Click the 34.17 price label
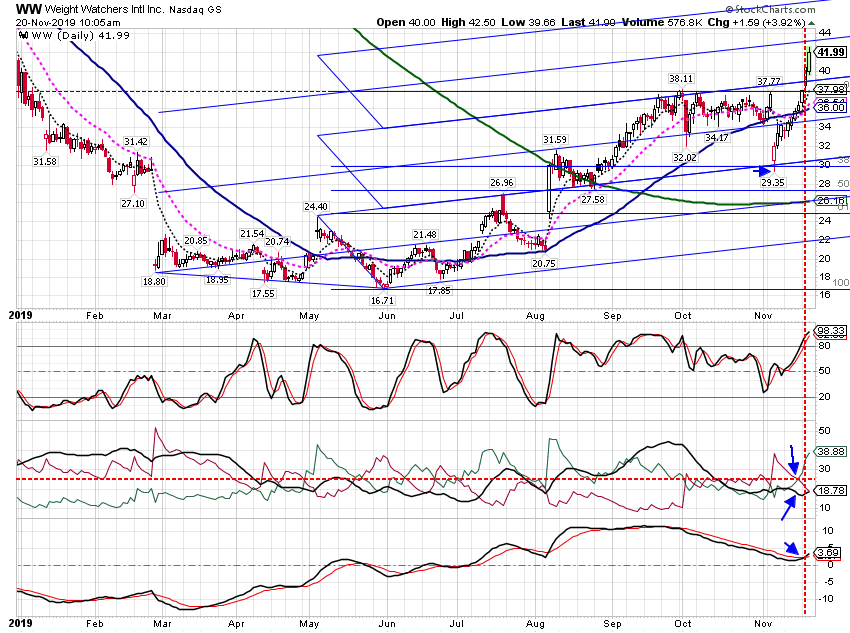 click(717, 138)
